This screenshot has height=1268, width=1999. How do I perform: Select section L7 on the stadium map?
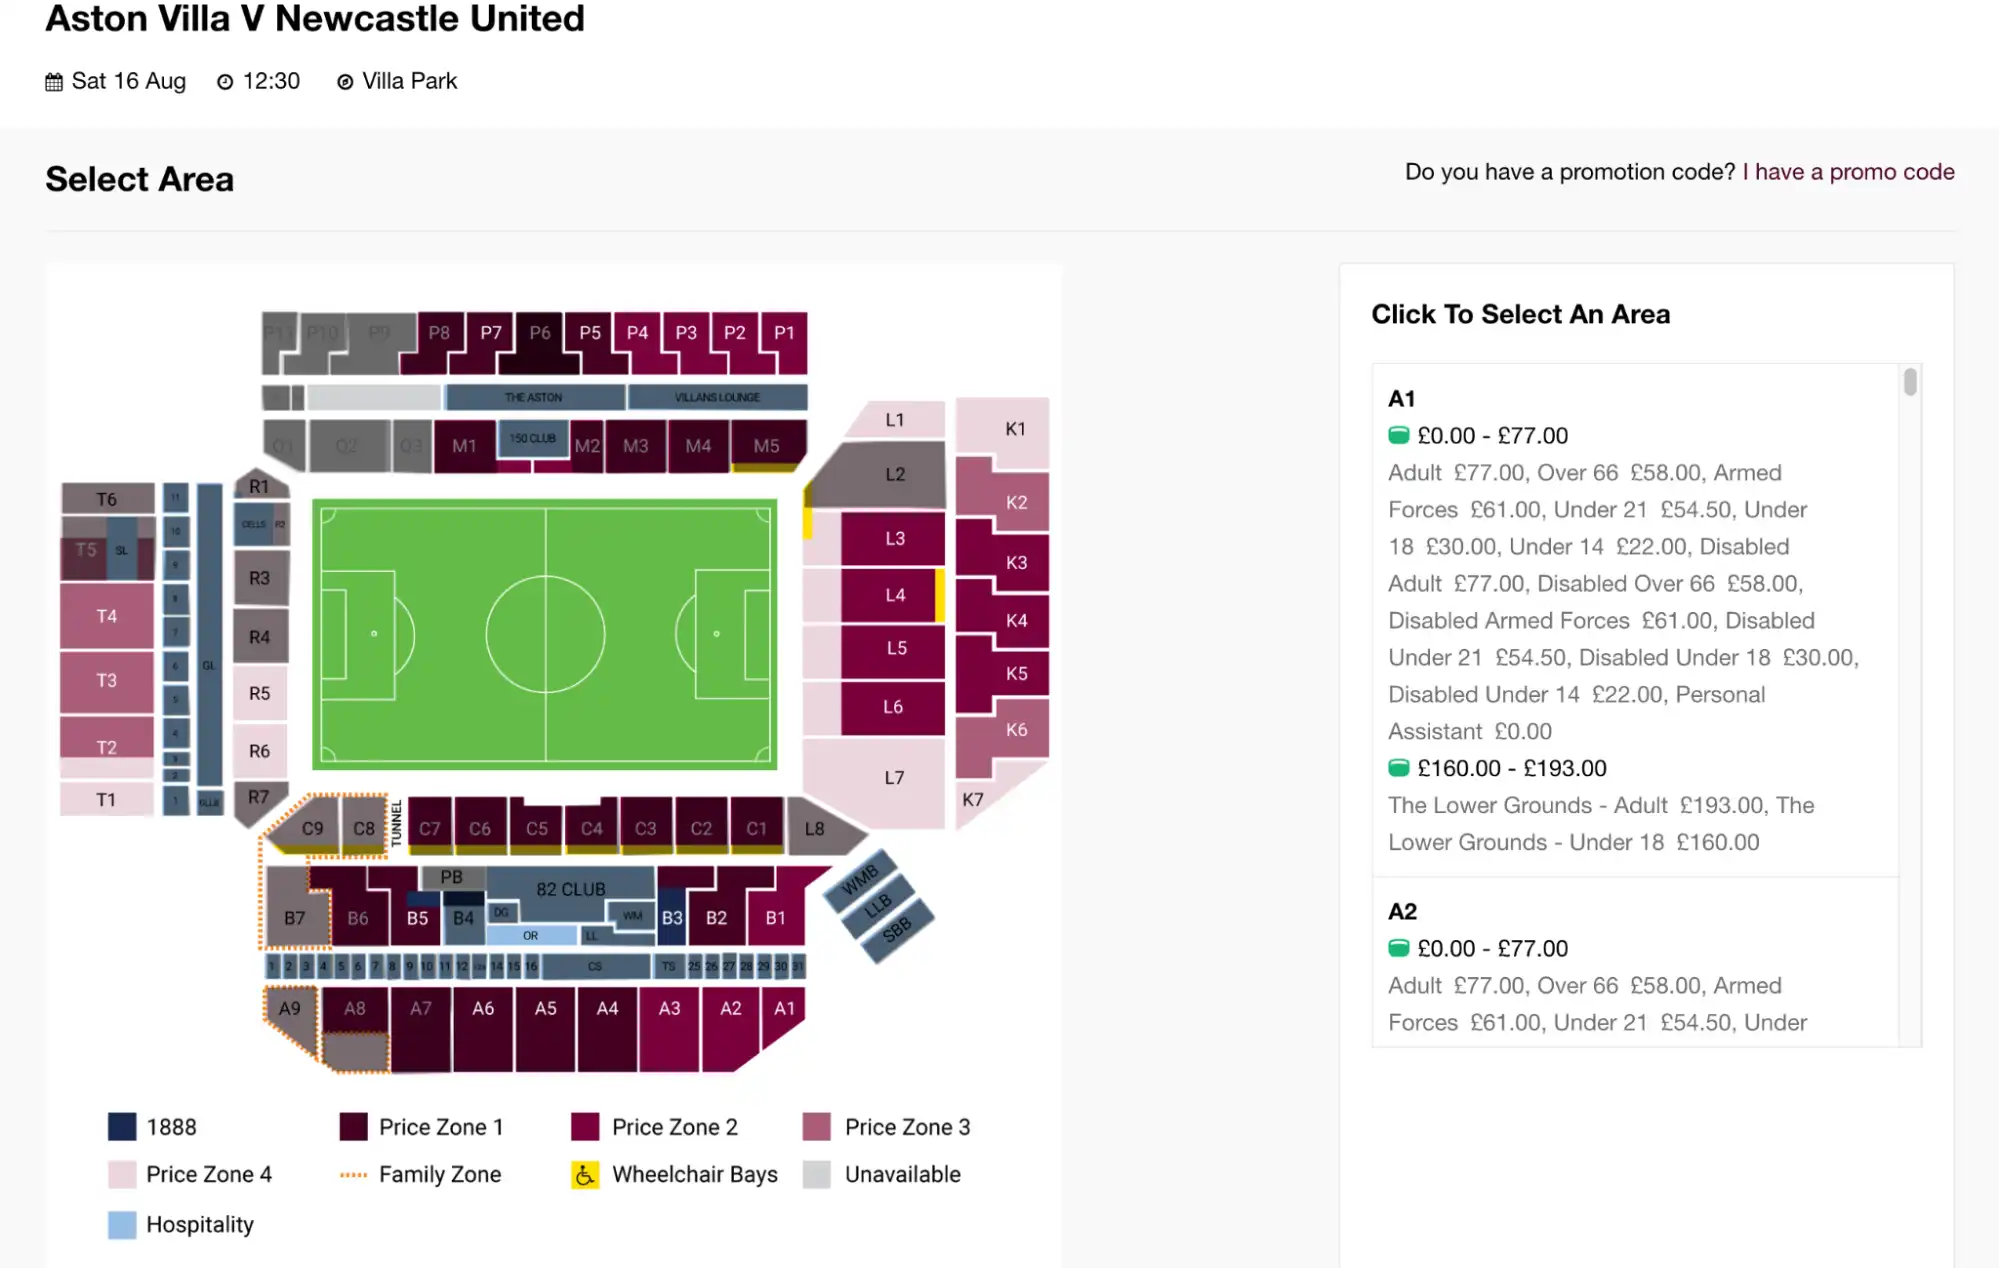[895, 777]
